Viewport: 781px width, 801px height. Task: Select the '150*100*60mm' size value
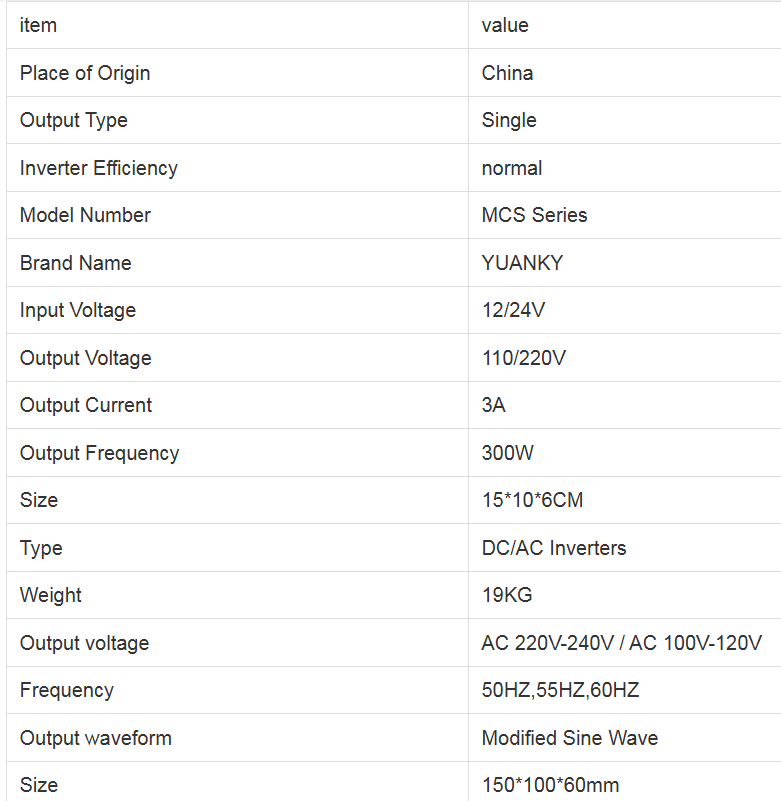pos(550,785)
